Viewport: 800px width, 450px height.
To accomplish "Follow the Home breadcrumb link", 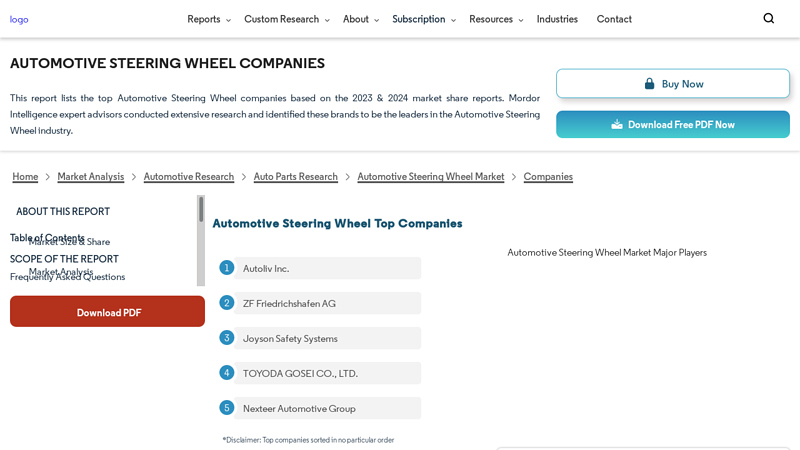I will click(25, 177).
